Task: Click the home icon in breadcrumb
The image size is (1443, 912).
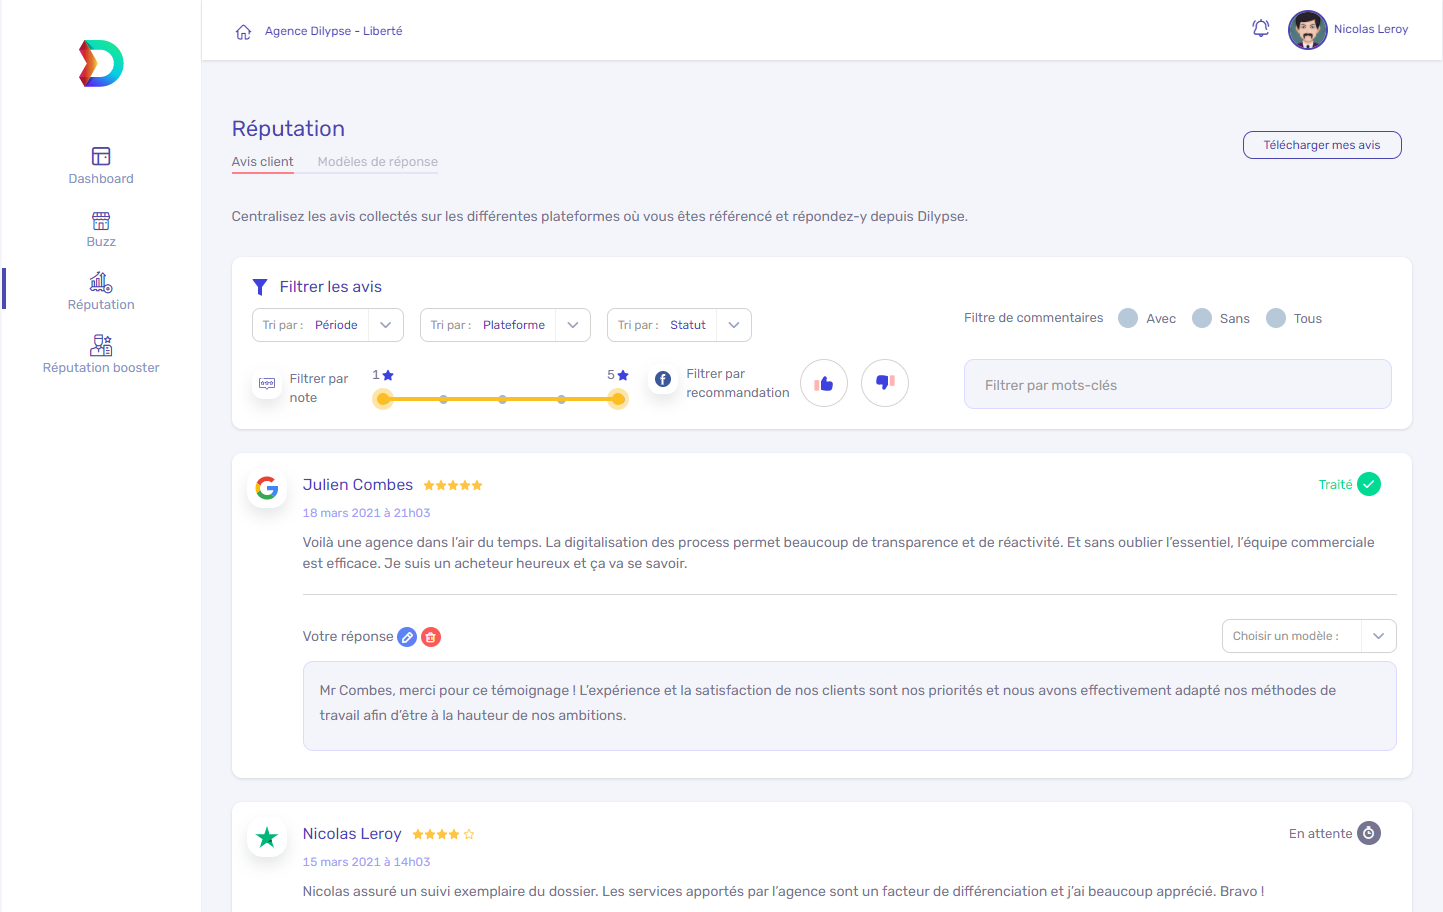Action: click(243, 32)
